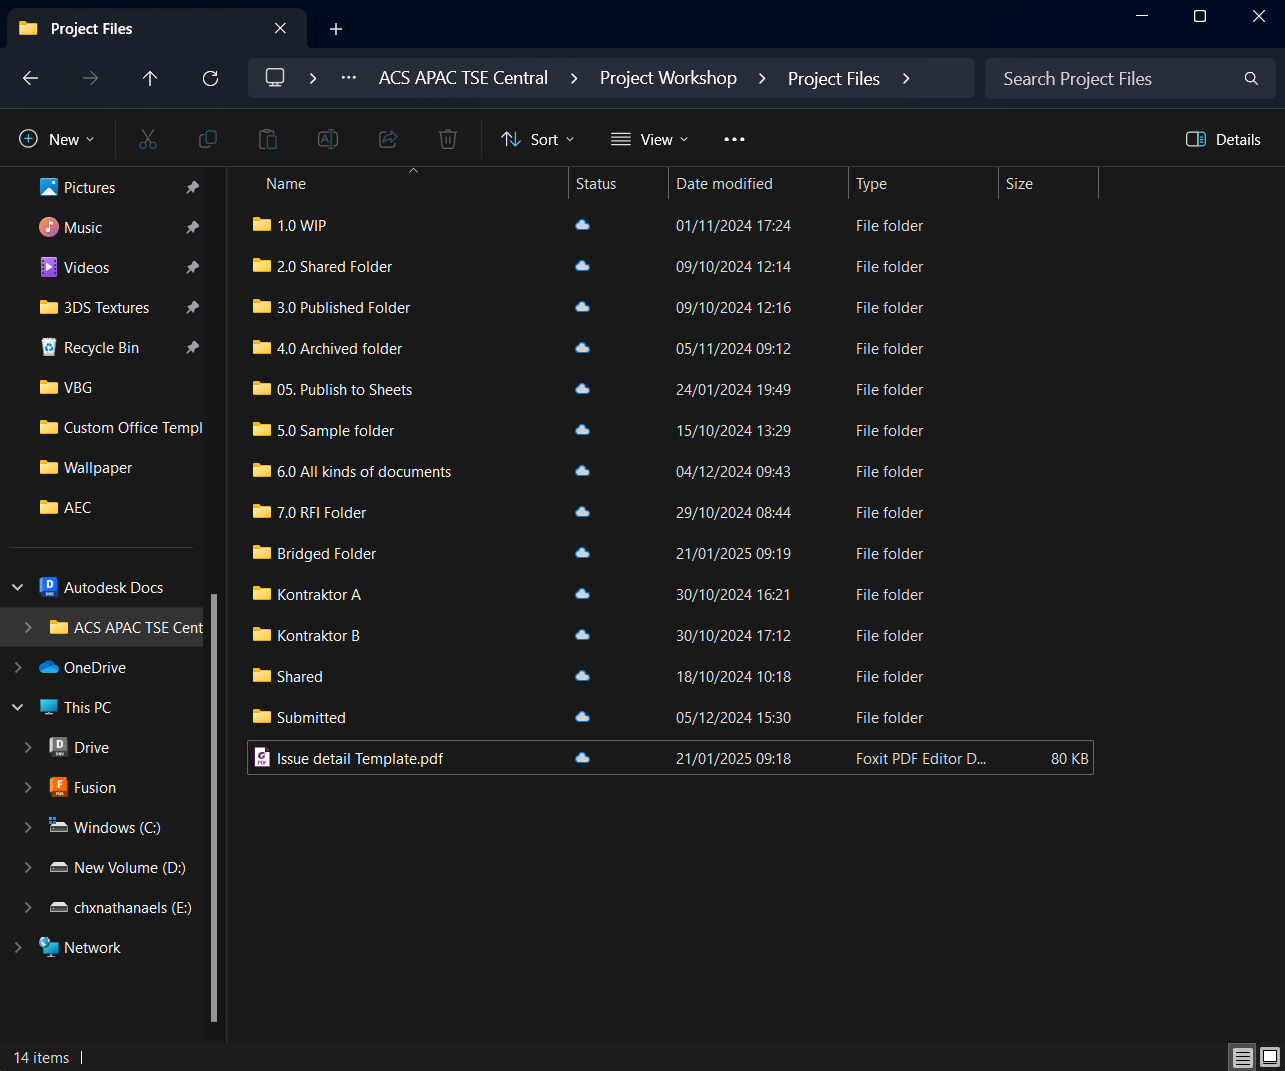
Task: Select the Rename icon in the toolbar
Action: click(328, 139)
